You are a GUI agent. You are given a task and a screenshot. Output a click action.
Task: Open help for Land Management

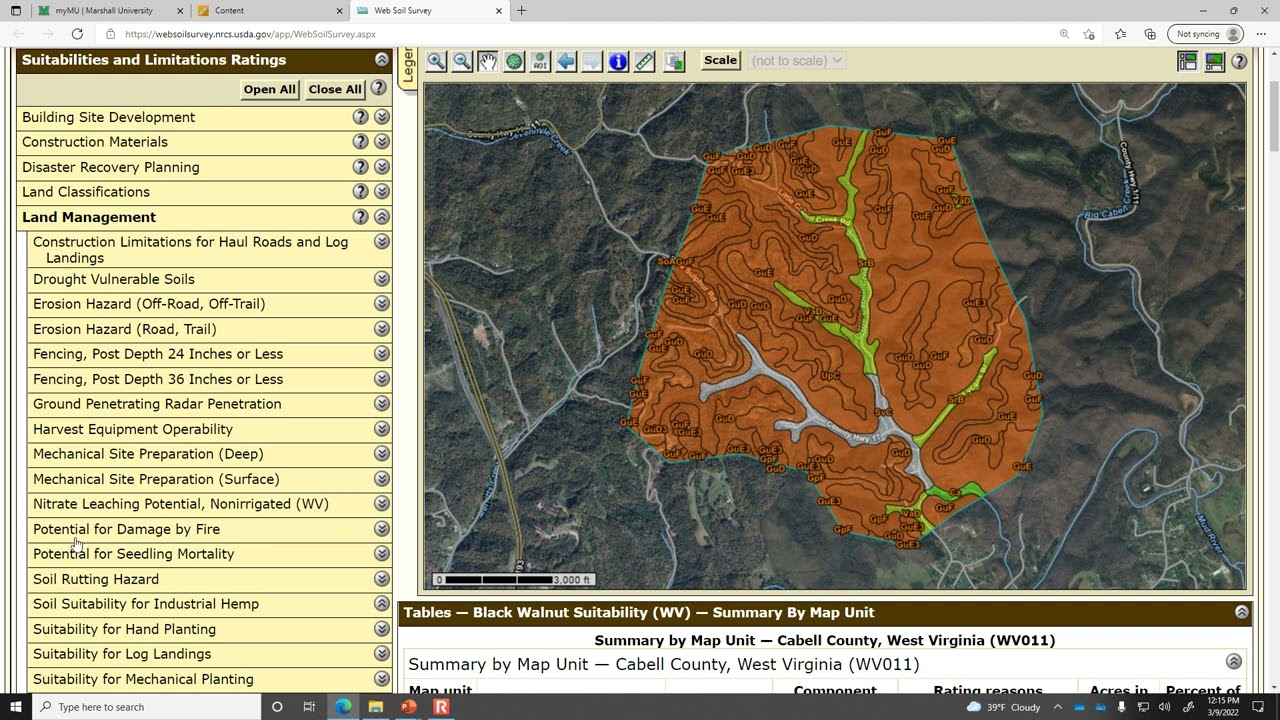360,217
